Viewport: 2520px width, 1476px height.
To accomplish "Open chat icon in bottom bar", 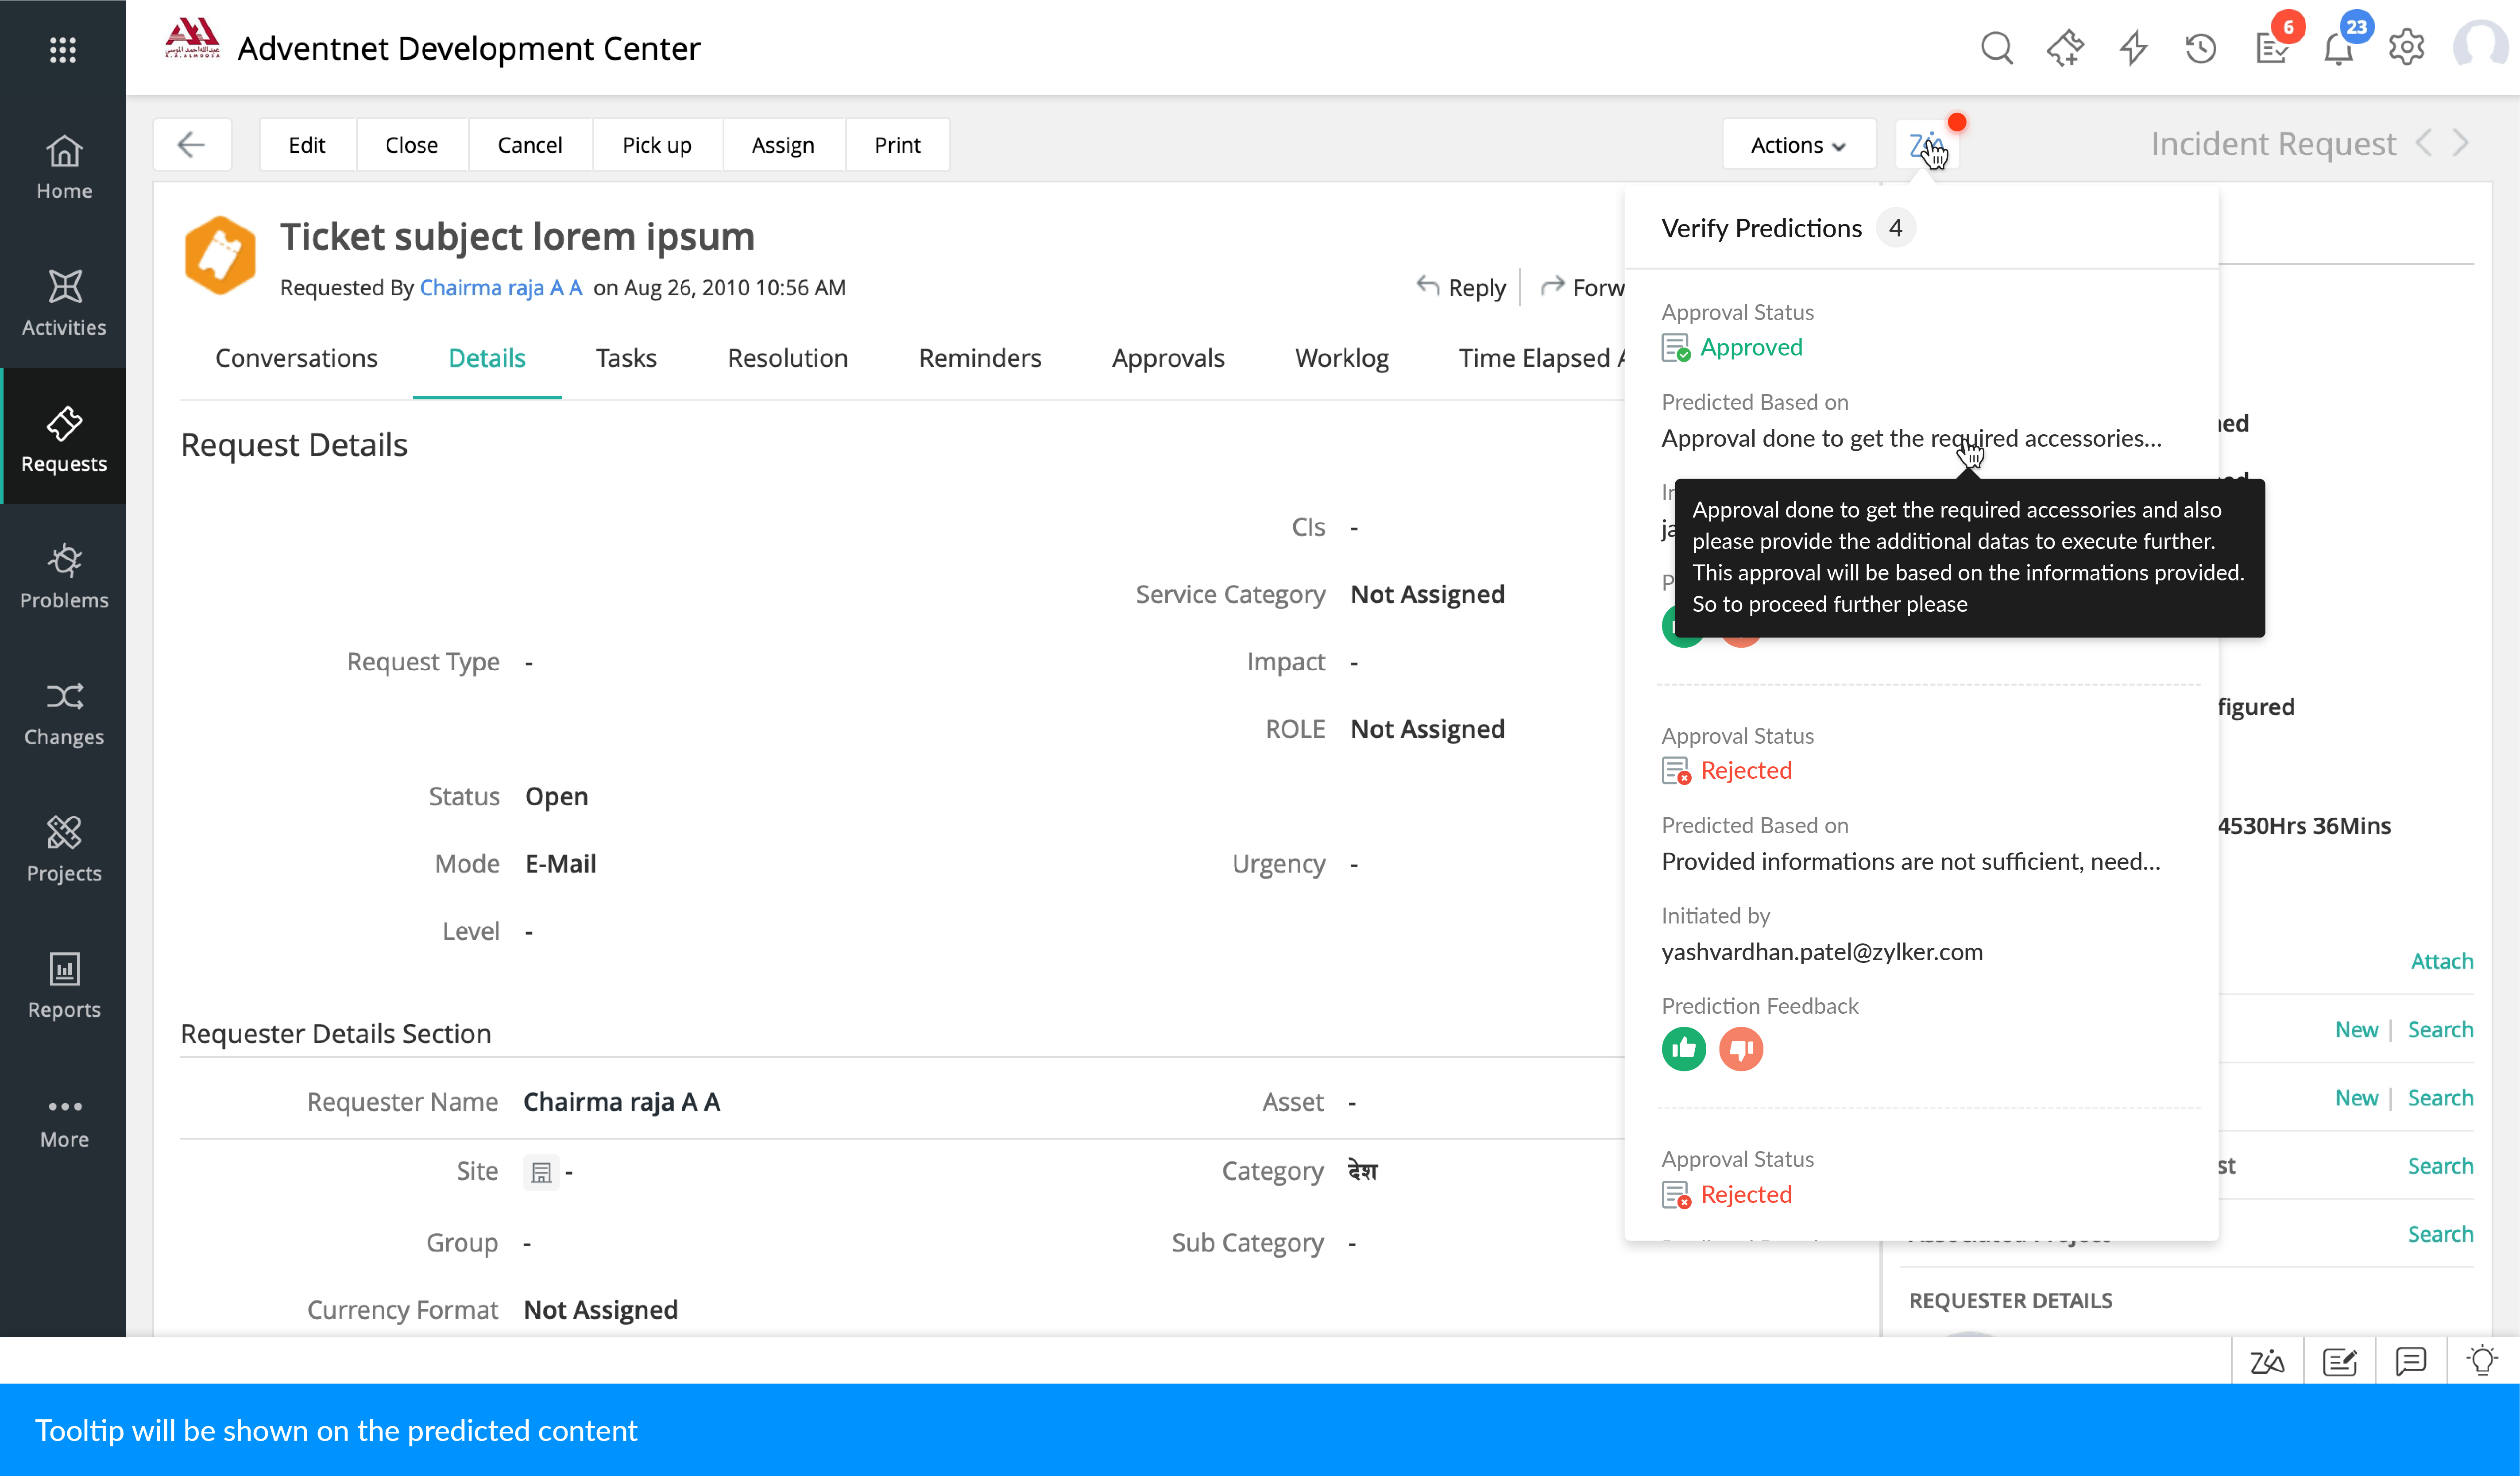I will pos(2411,1361).
